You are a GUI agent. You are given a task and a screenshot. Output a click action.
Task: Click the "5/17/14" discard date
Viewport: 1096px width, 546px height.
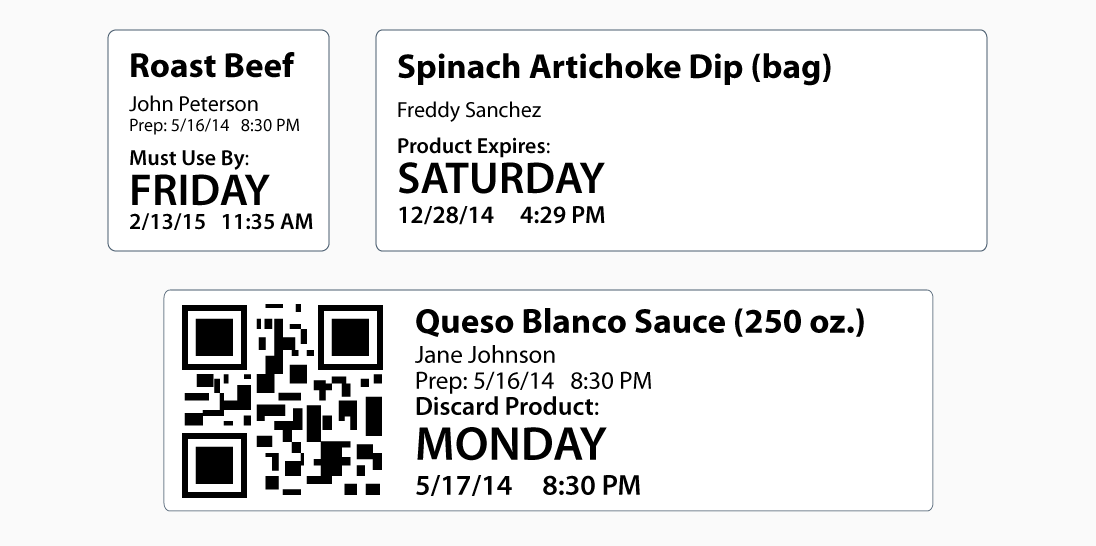463,486
